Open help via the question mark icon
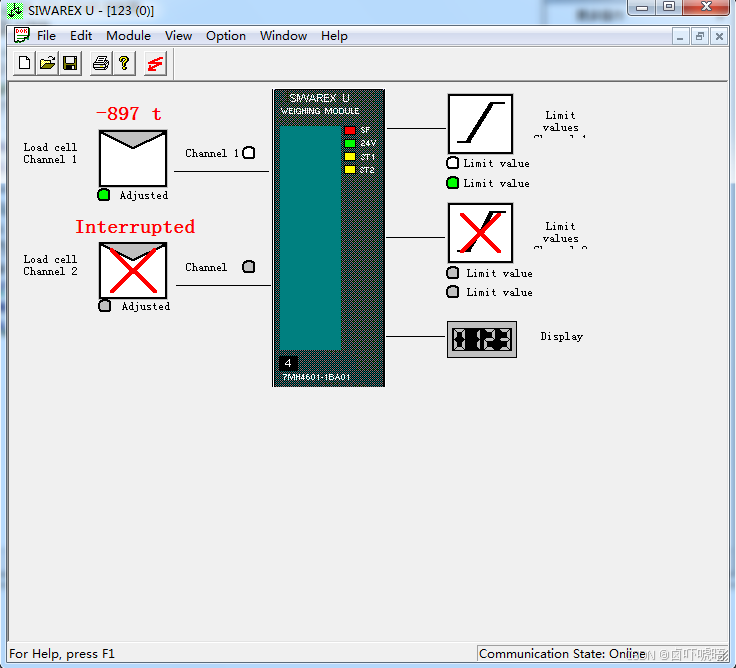Image resolution: width=736 pixels, height=668 pixels. coord(124,63)
